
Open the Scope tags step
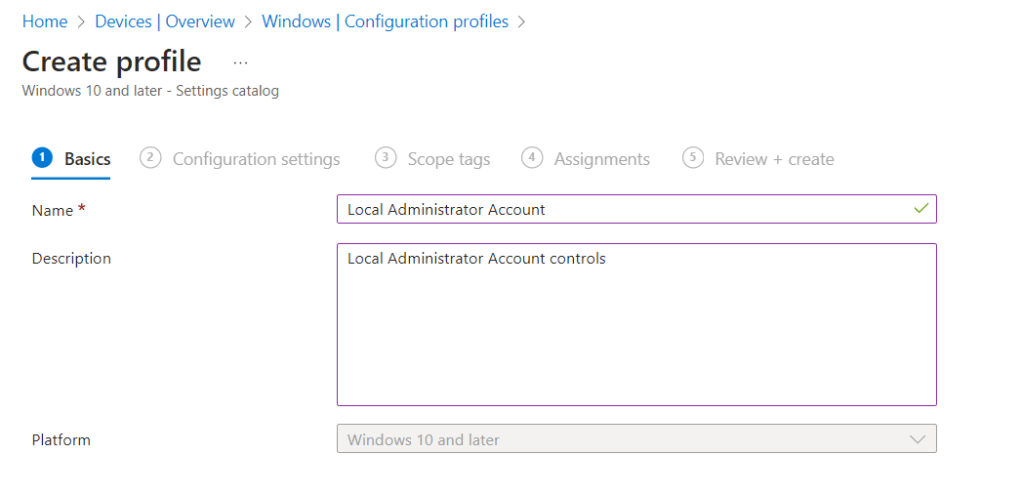pos(448,159)
